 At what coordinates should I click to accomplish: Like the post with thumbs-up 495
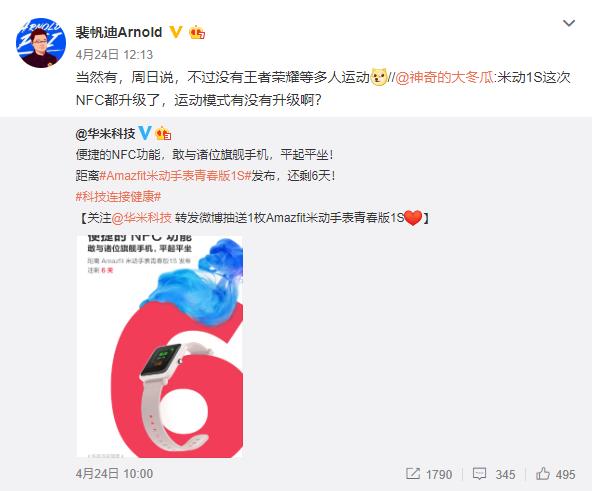tap(543, 474)
